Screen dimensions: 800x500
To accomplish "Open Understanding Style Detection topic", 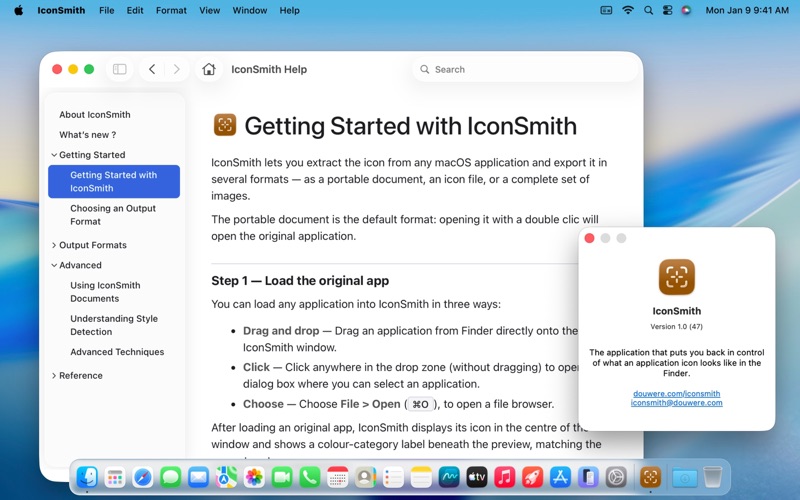I will tap(114, 325).
